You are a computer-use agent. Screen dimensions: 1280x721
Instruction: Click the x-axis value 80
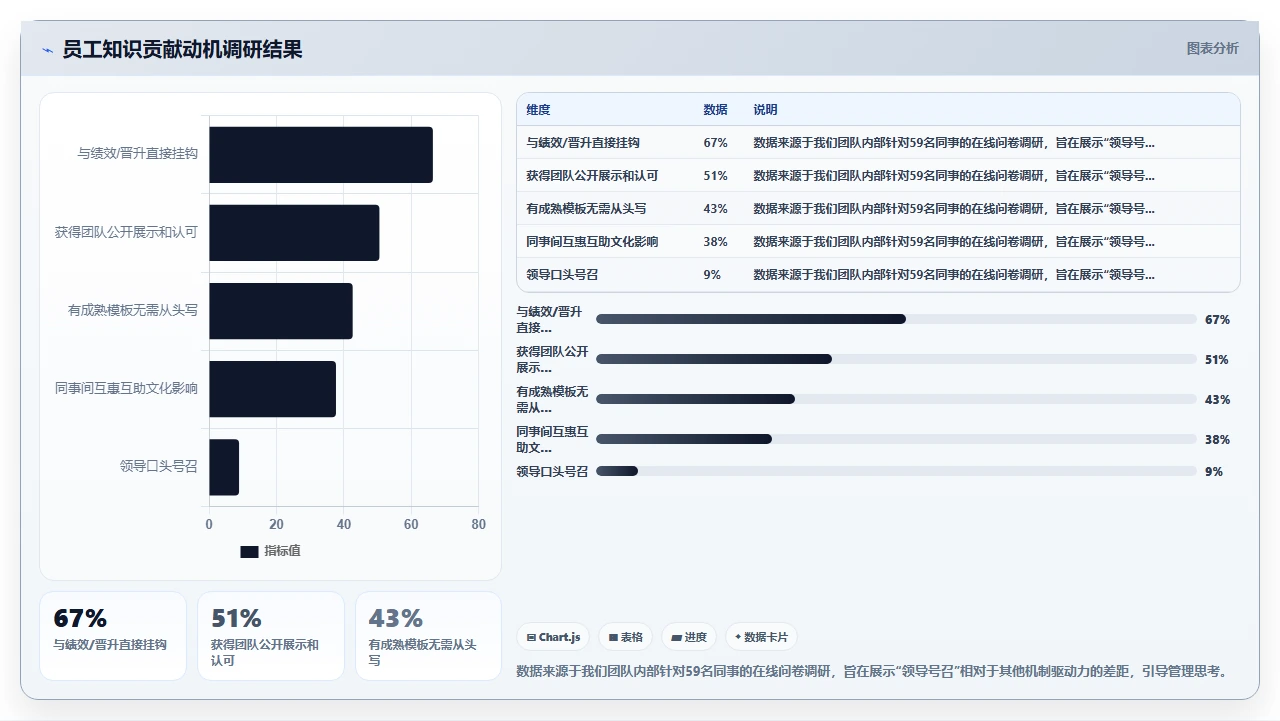[x=479, y=524]
